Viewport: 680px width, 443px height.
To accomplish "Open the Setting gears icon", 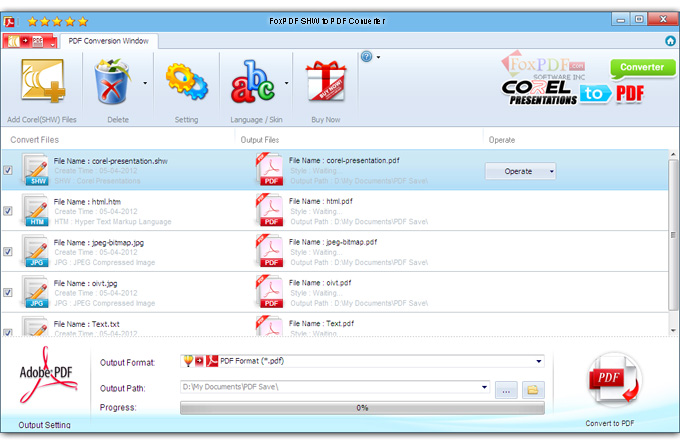I will pyautogui.click(x=186, y=81).
